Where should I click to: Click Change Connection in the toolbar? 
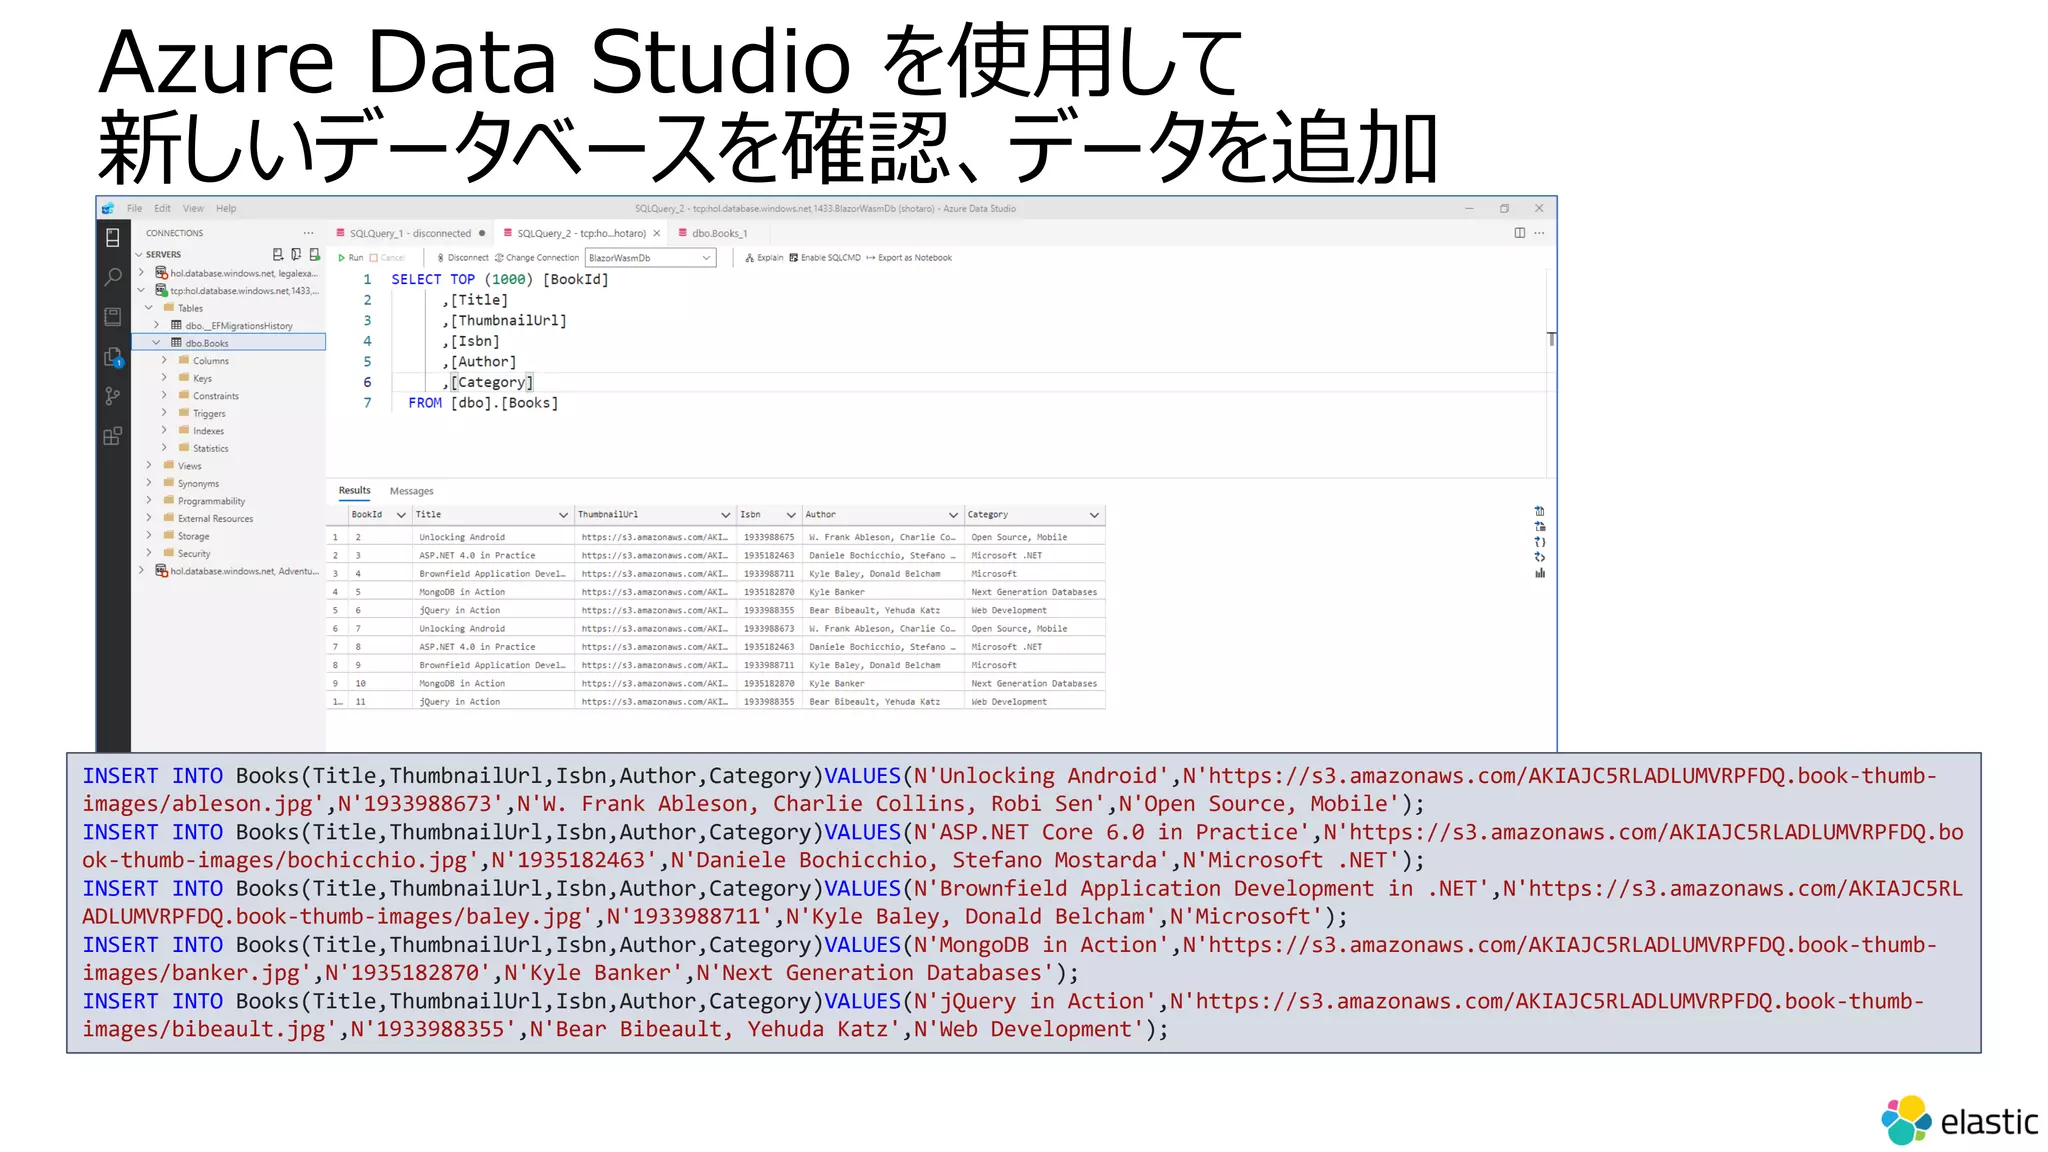[537, 258]
